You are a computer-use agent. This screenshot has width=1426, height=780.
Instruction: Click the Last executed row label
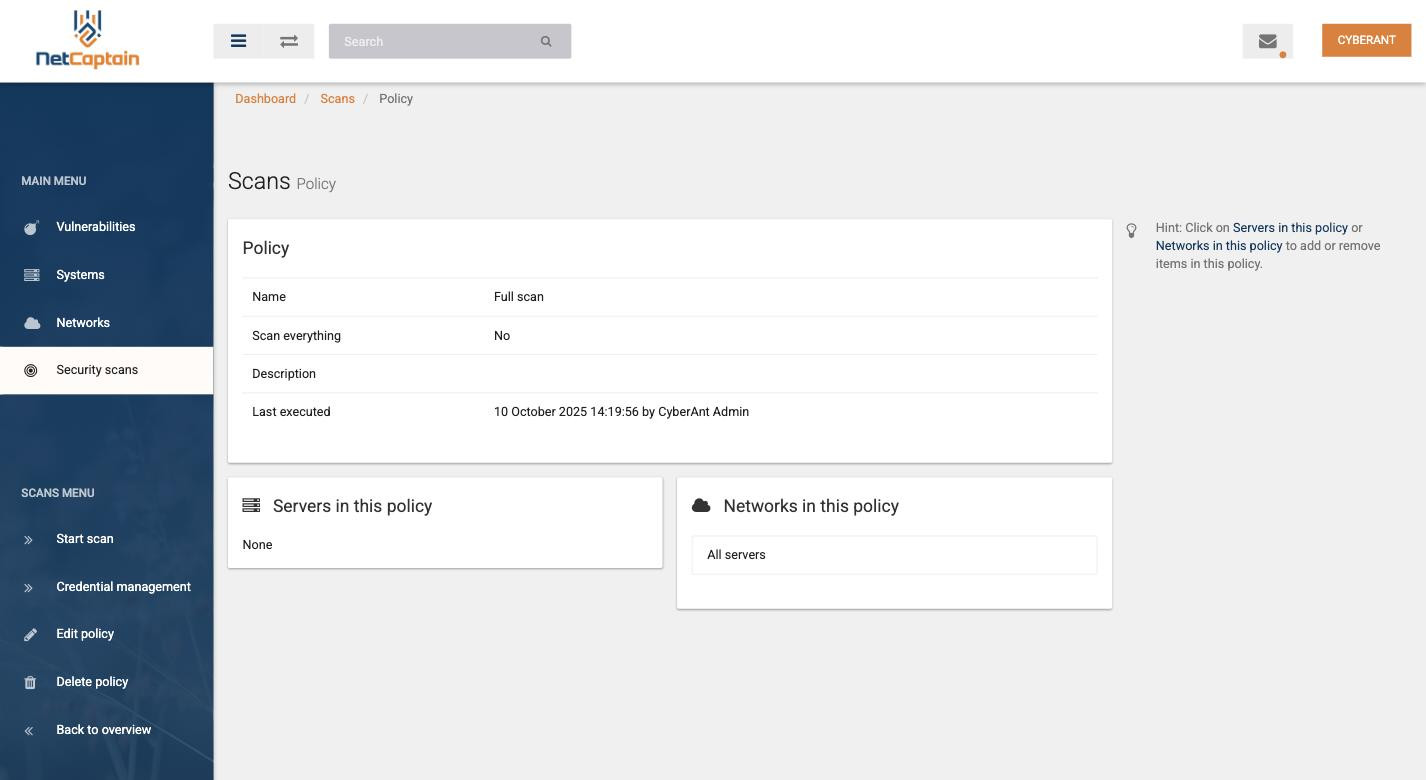click(291, 412)
